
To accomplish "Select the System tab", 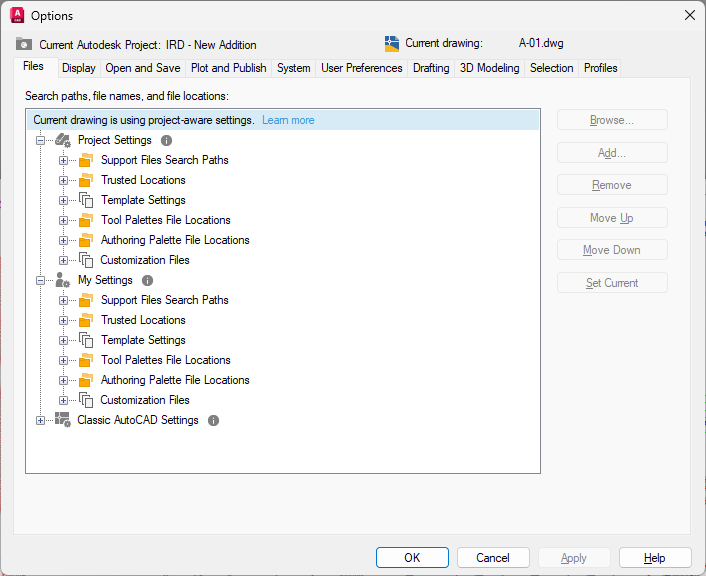I will 294,68.
